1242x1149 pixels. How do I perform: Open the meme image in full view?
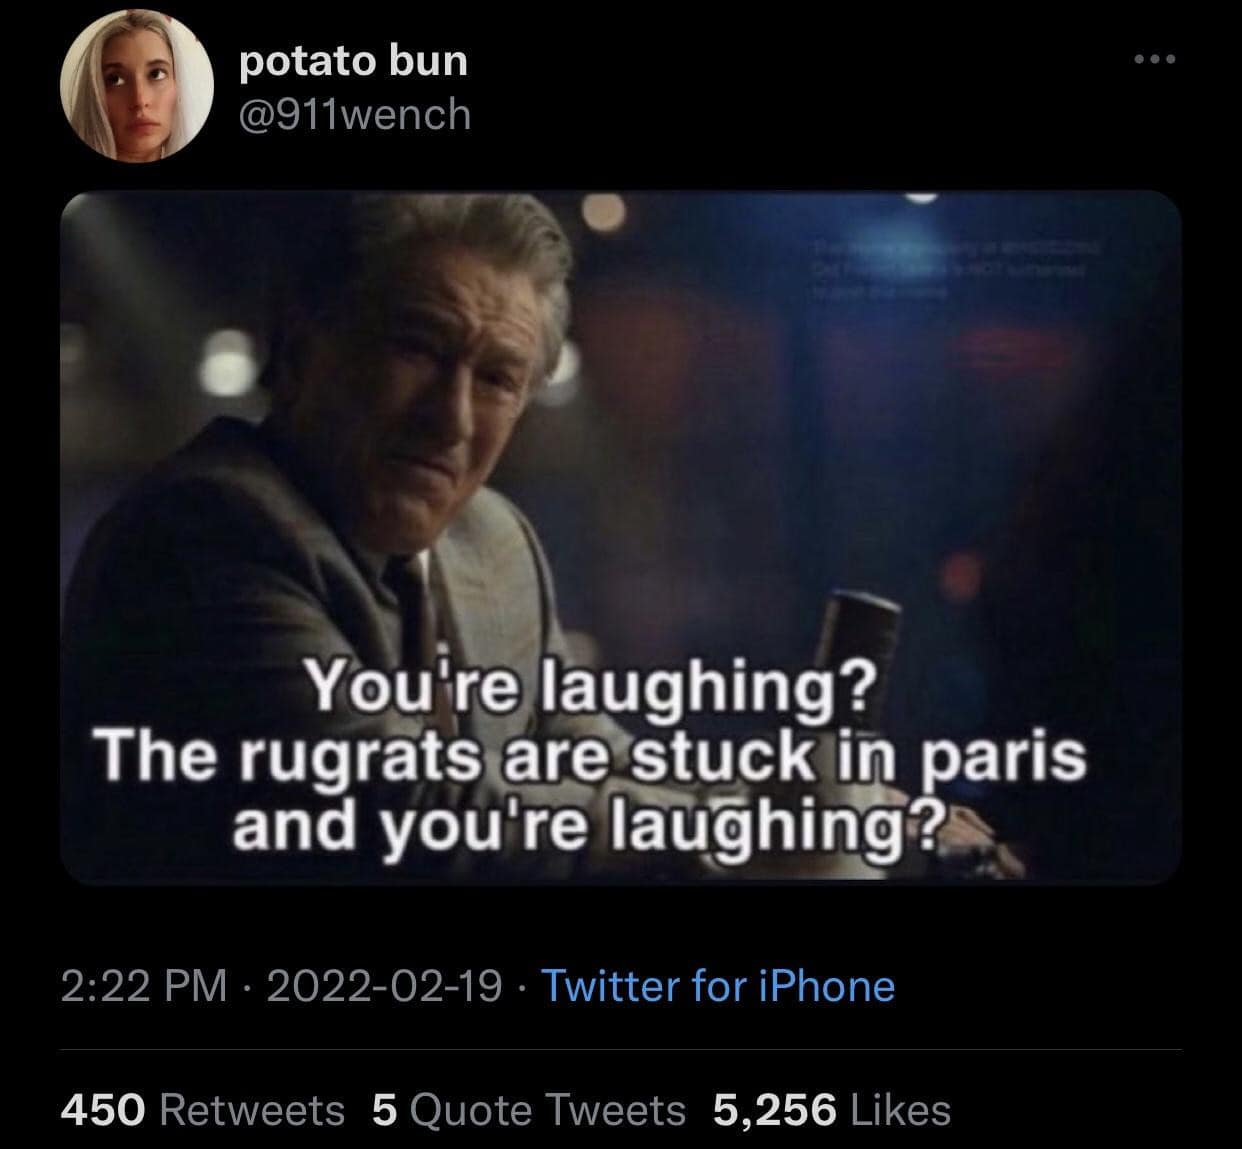click(x=621, y=537)
